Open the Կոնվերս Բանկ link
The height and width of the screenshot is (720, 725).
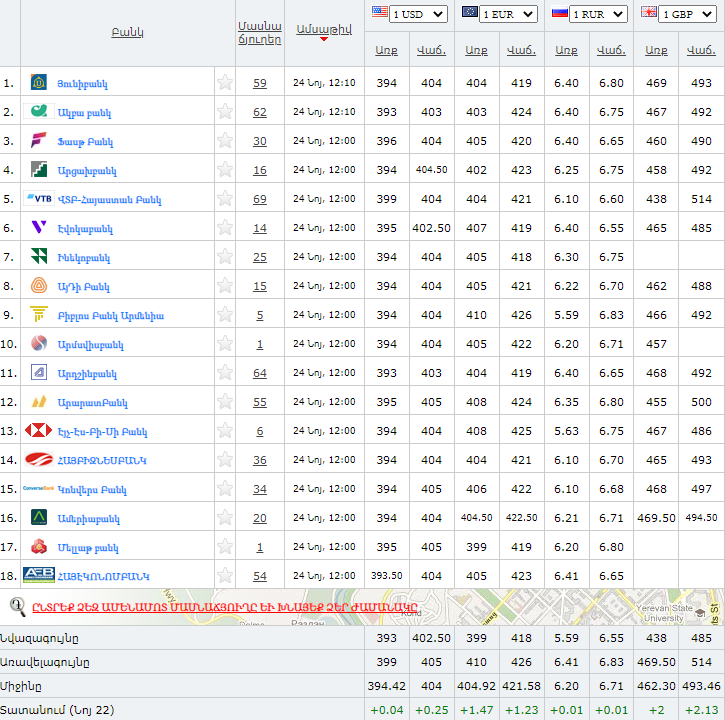pos(92,490)
